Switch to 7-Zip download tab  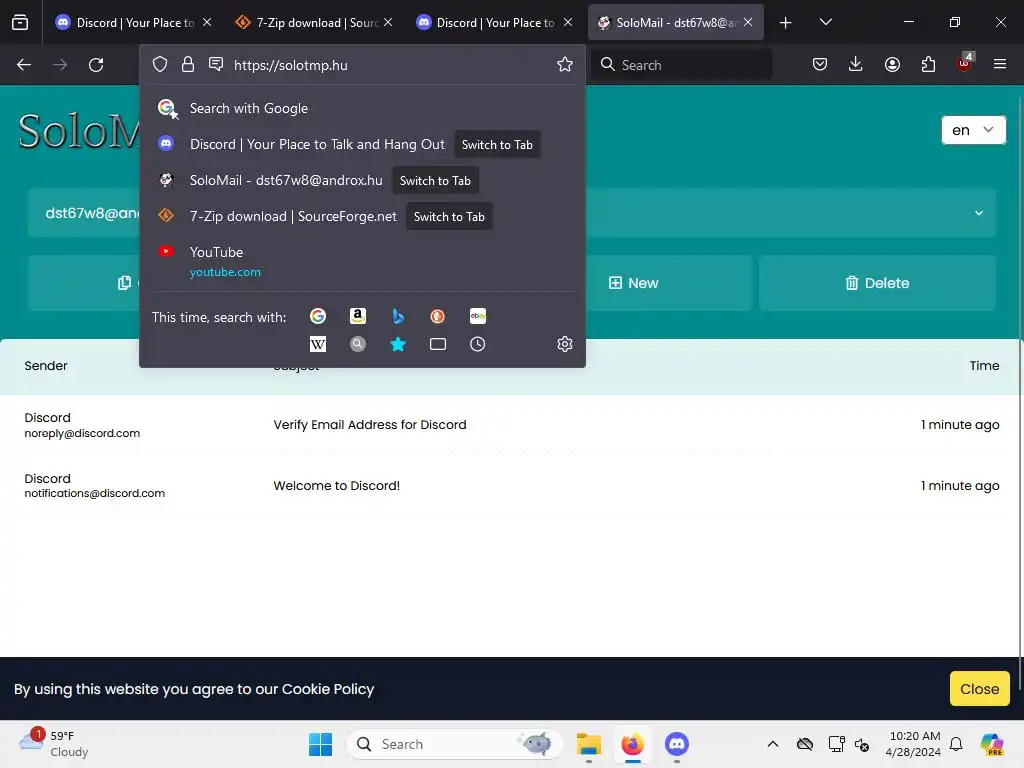[315, 22]
